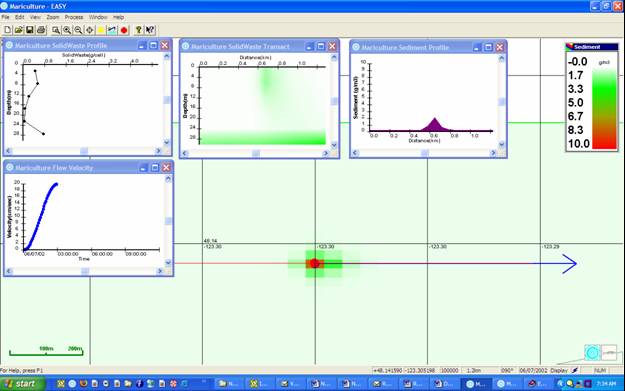Click the transect line toolbar icon
Image resolution: width=625 pixels, height=391 pixels.
[112, 30]
